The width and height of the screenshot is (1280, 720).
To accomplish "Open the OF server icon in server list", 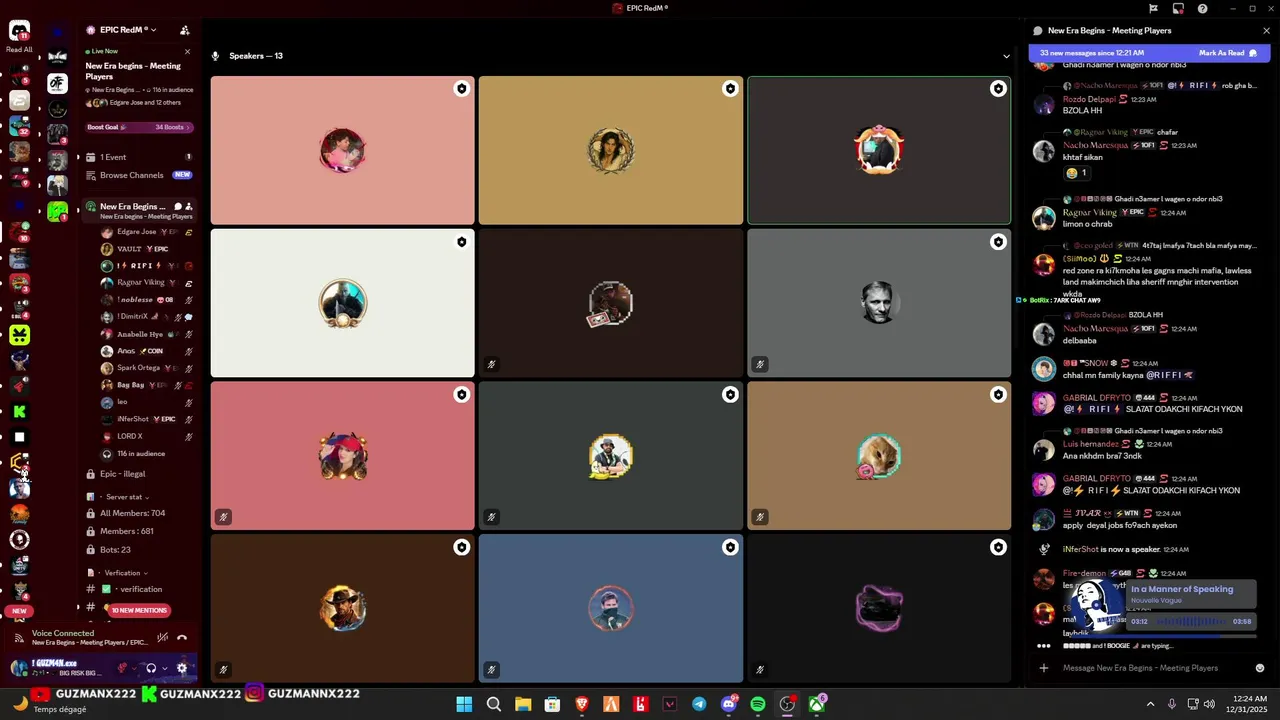I will 58,83.
